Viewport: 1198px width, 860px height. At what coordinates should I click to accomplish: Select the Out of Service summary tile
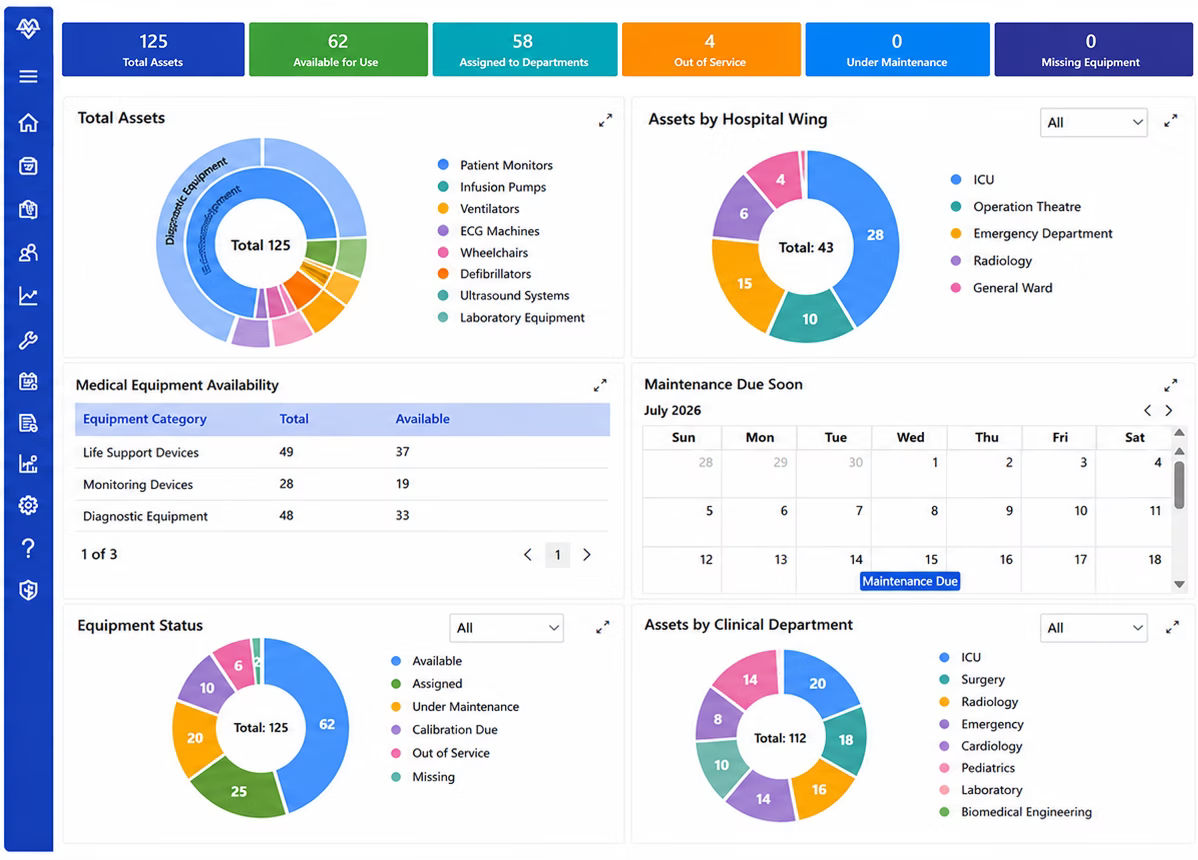(711, 50)
